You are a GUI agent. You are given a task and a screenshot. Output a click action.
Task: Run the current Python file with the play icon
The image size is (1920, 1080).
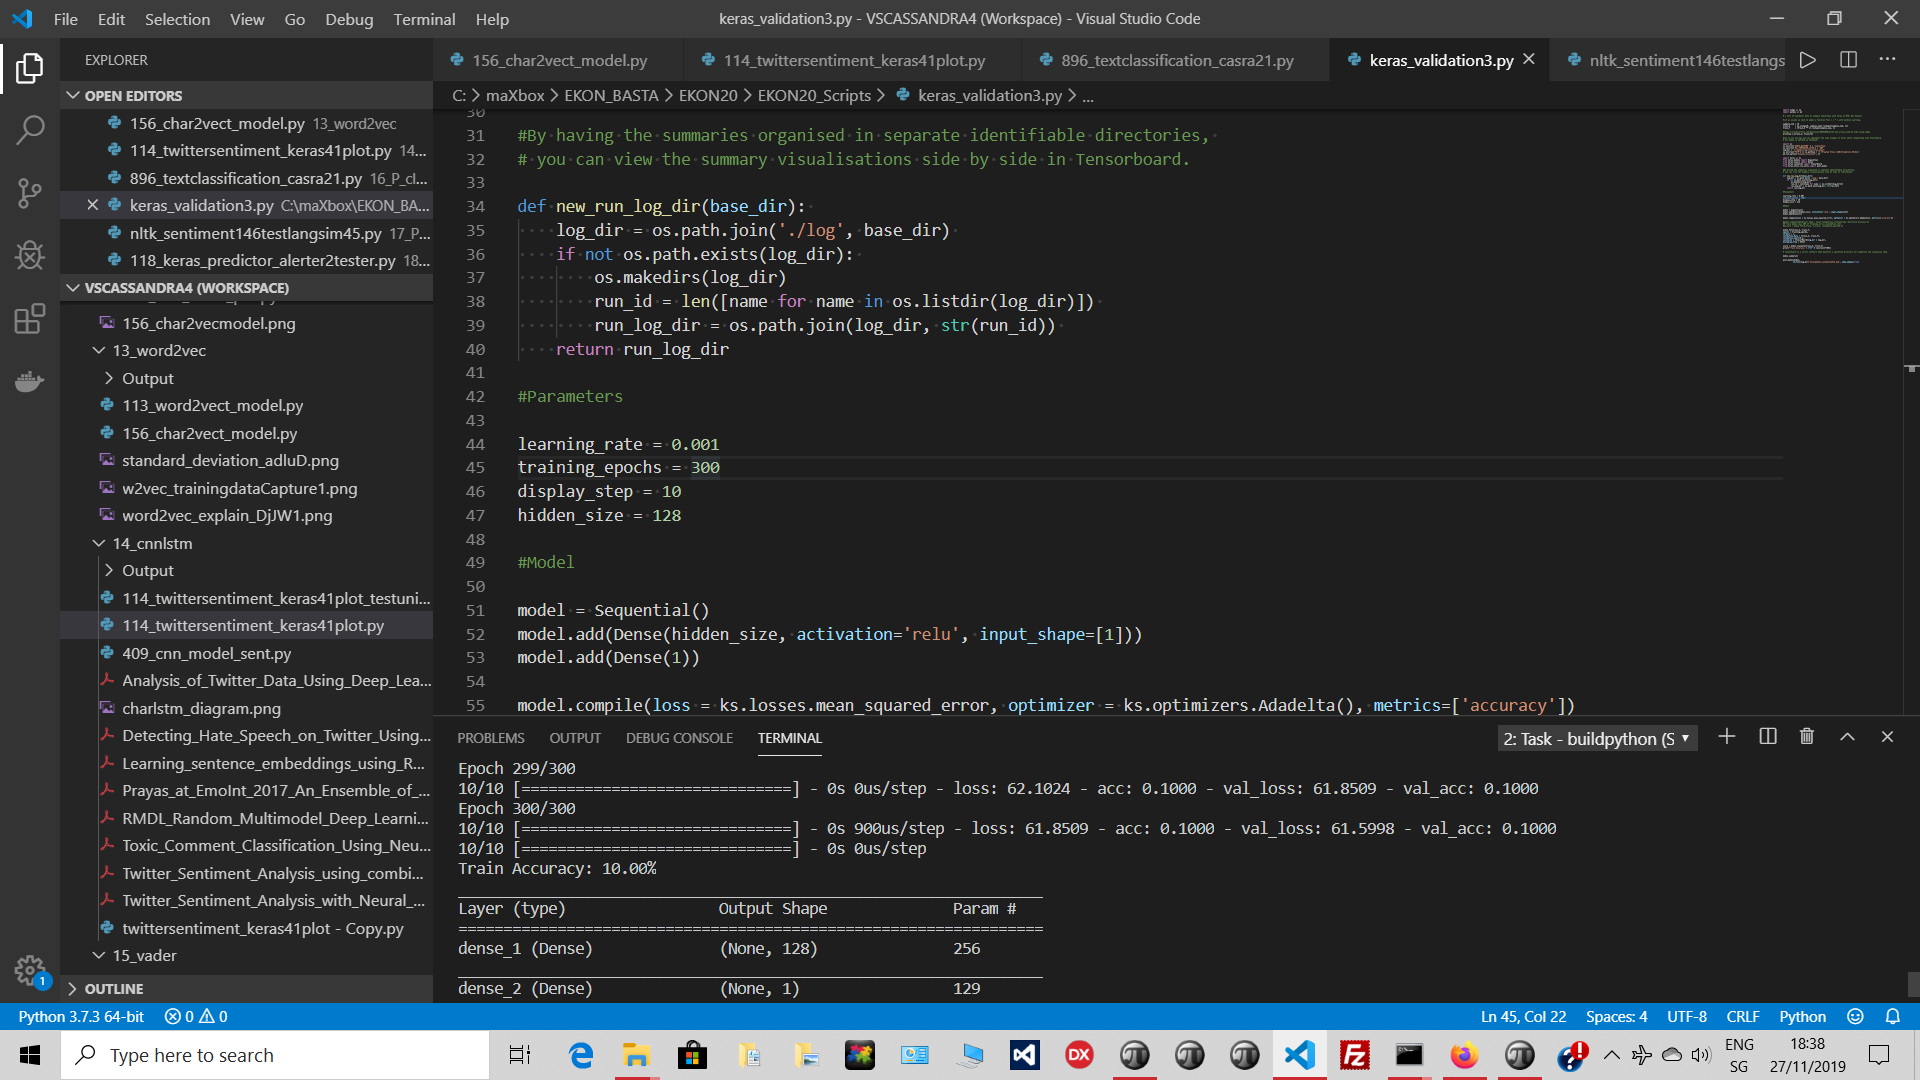[1807, 59]
